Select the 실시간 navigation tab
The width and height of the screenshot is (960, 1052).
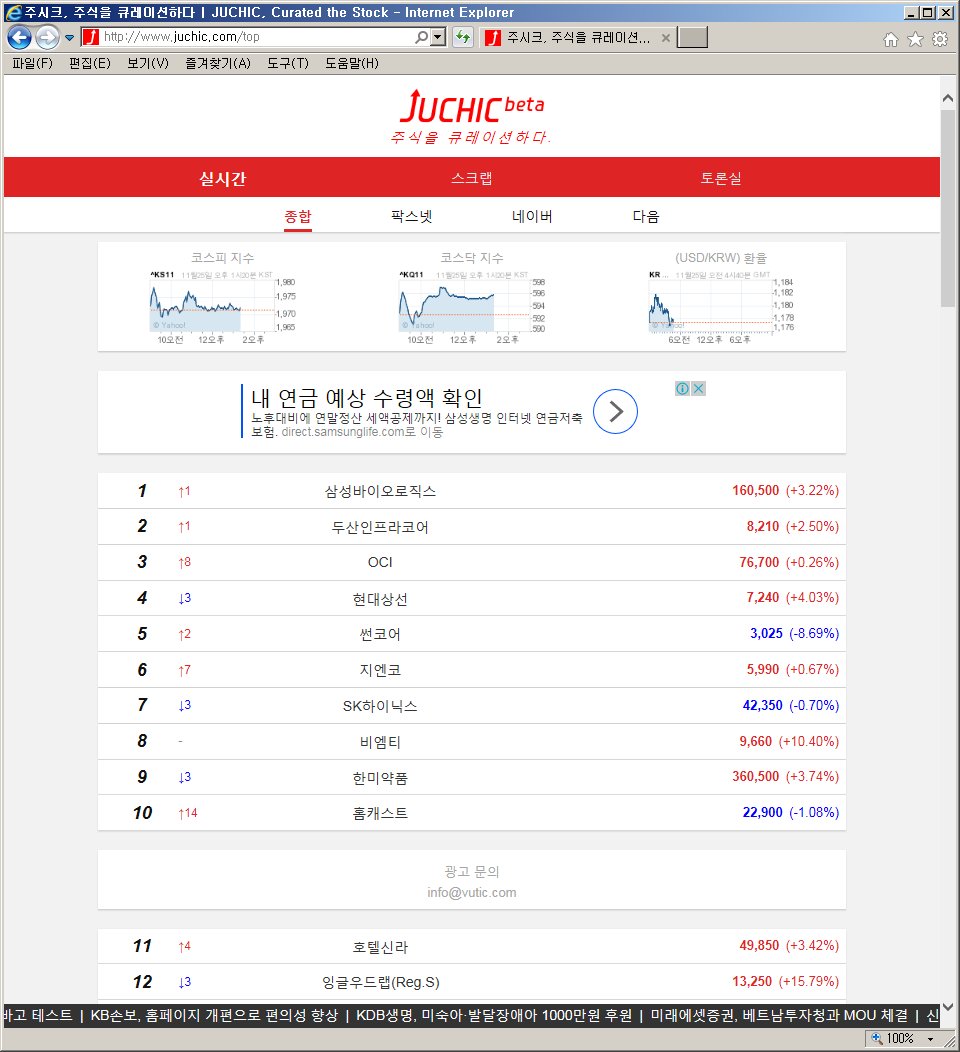pos(223,178)
